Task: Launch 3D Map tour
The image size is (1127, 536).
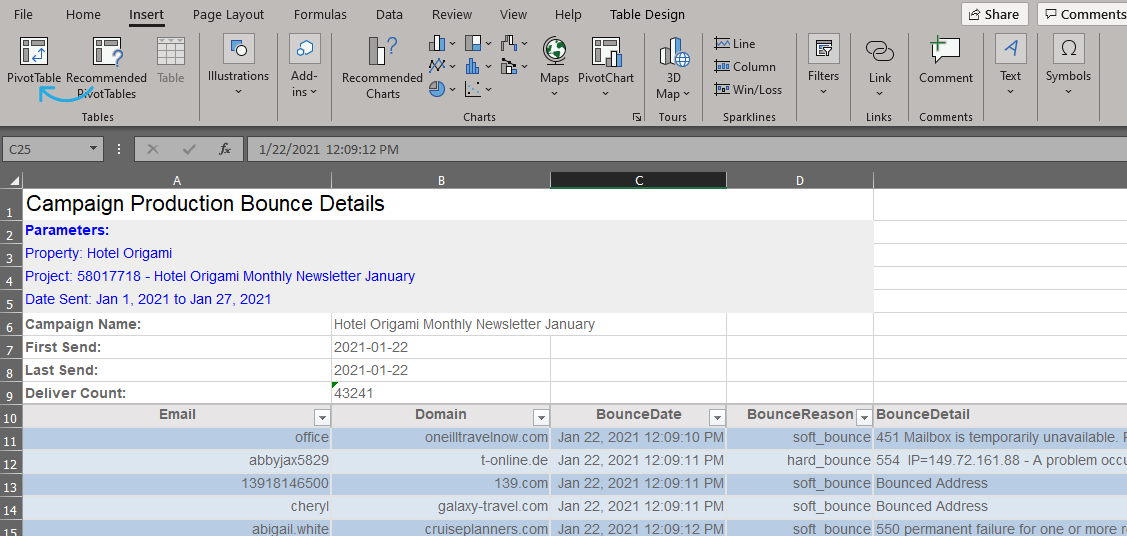Action: 673,67
